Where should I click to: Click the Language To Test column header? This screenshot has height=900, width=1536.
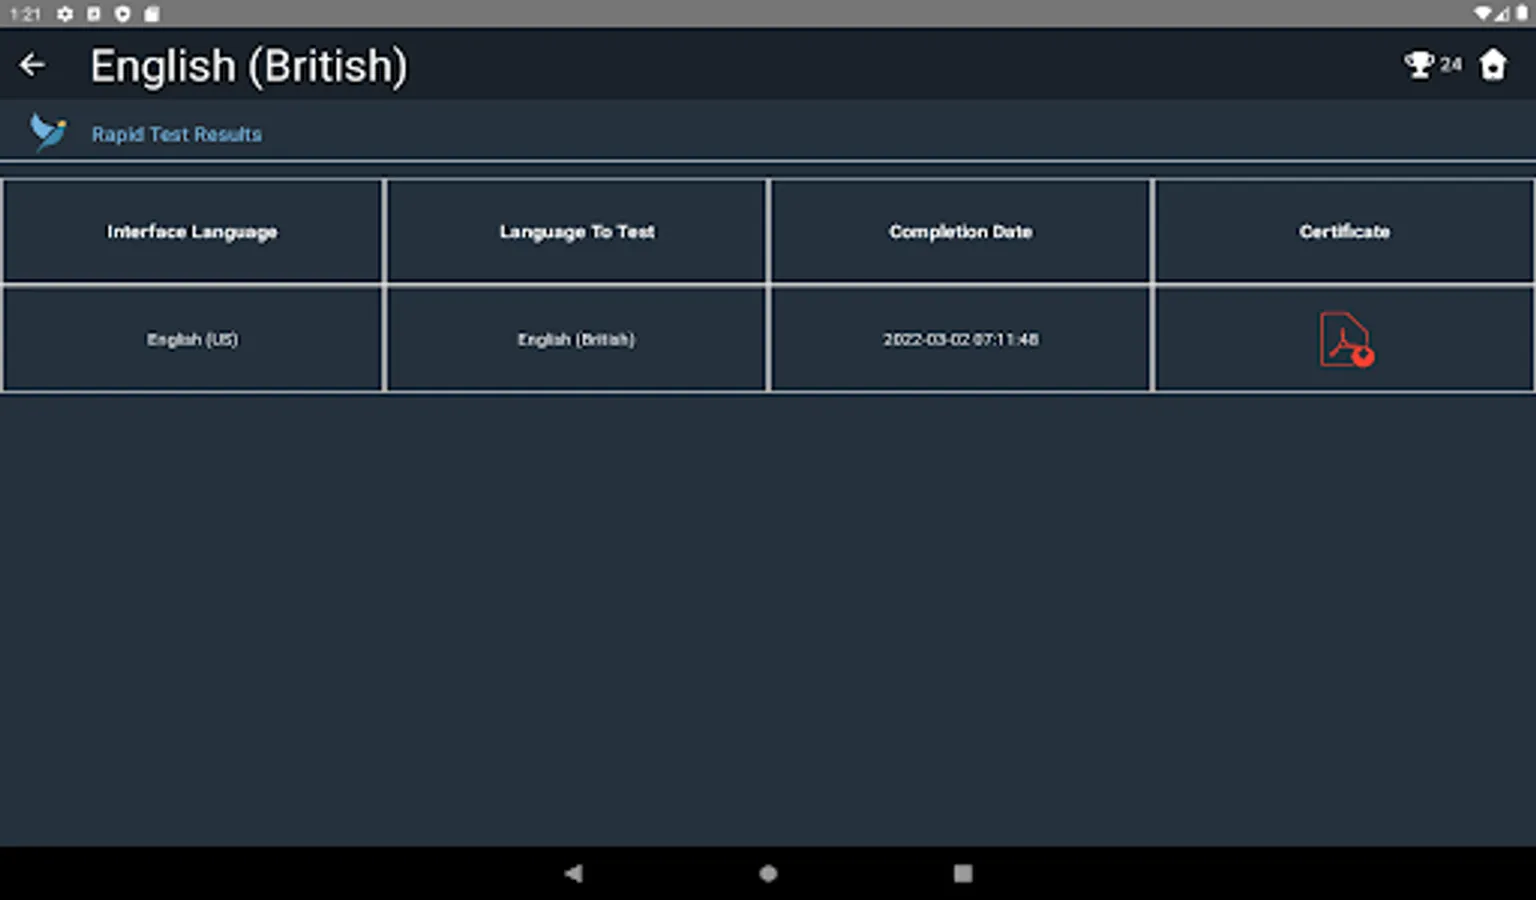click(x=577, y=232)
